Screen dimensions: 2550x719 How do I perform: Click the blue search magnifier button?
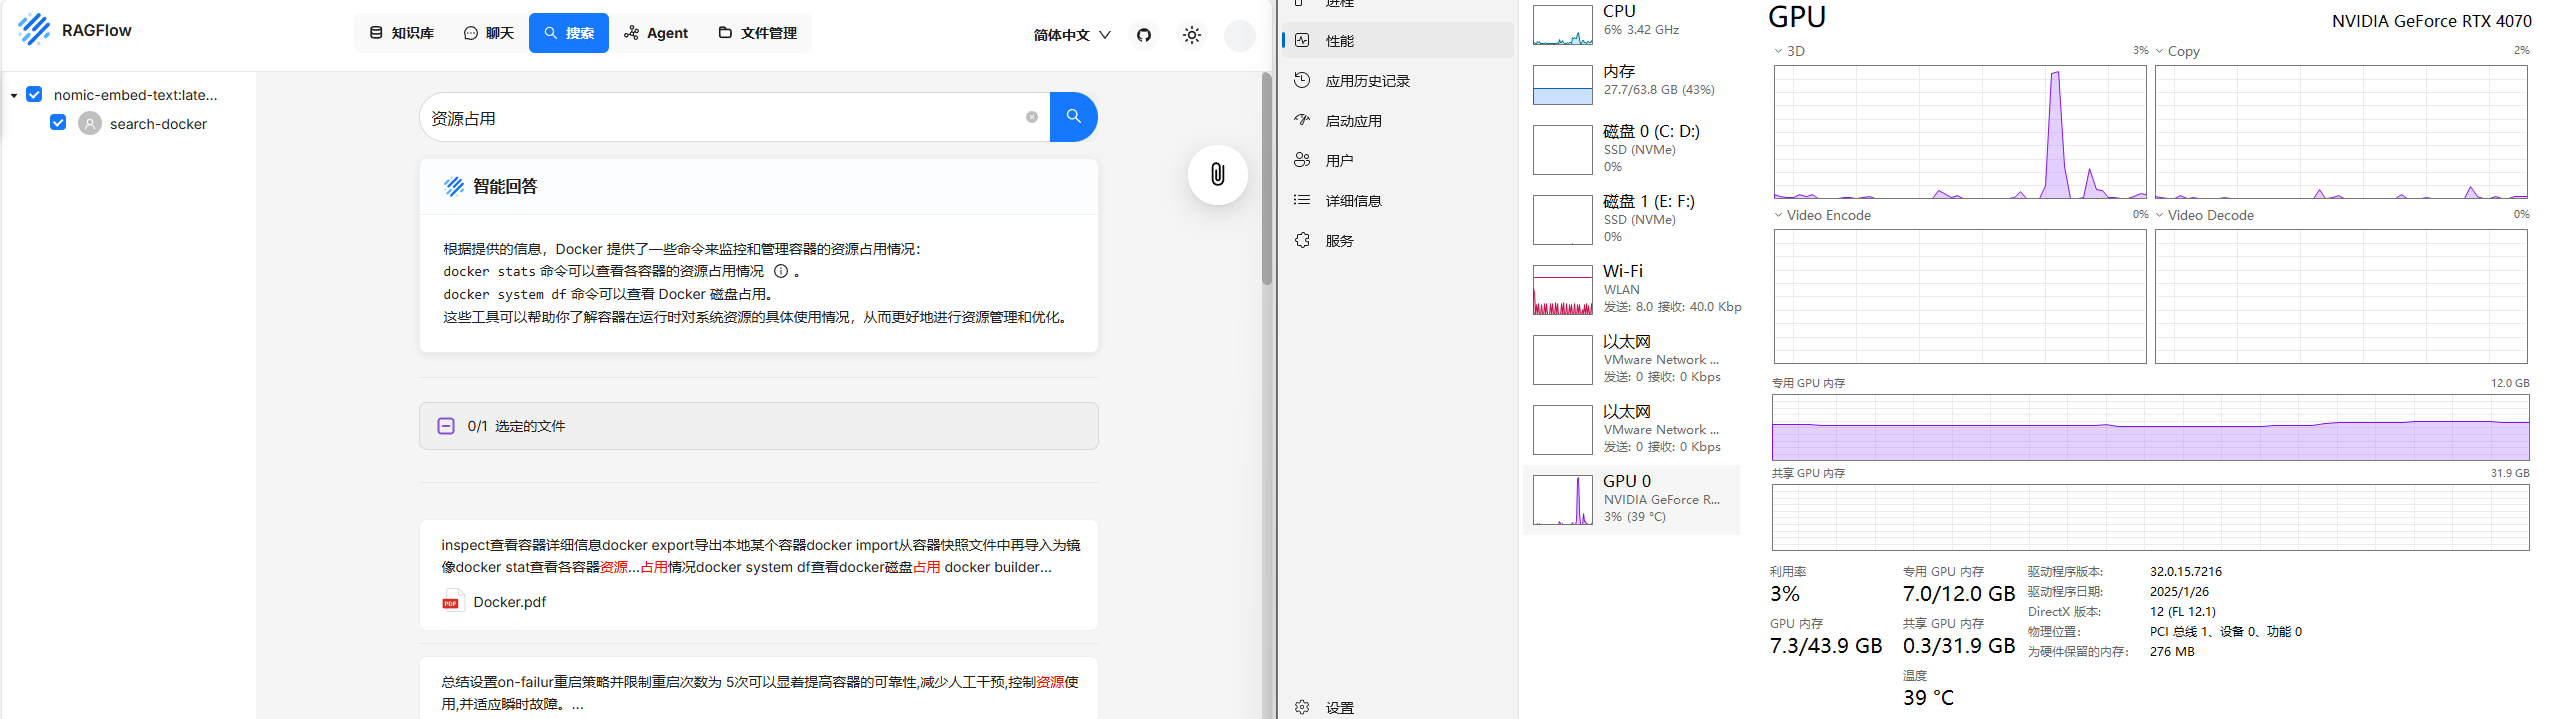pyautogui.click(x=1073, y=117)
